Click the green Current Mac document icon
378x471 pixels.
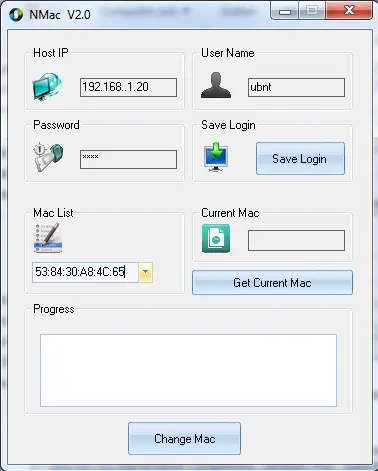click(x=216, y=238)
